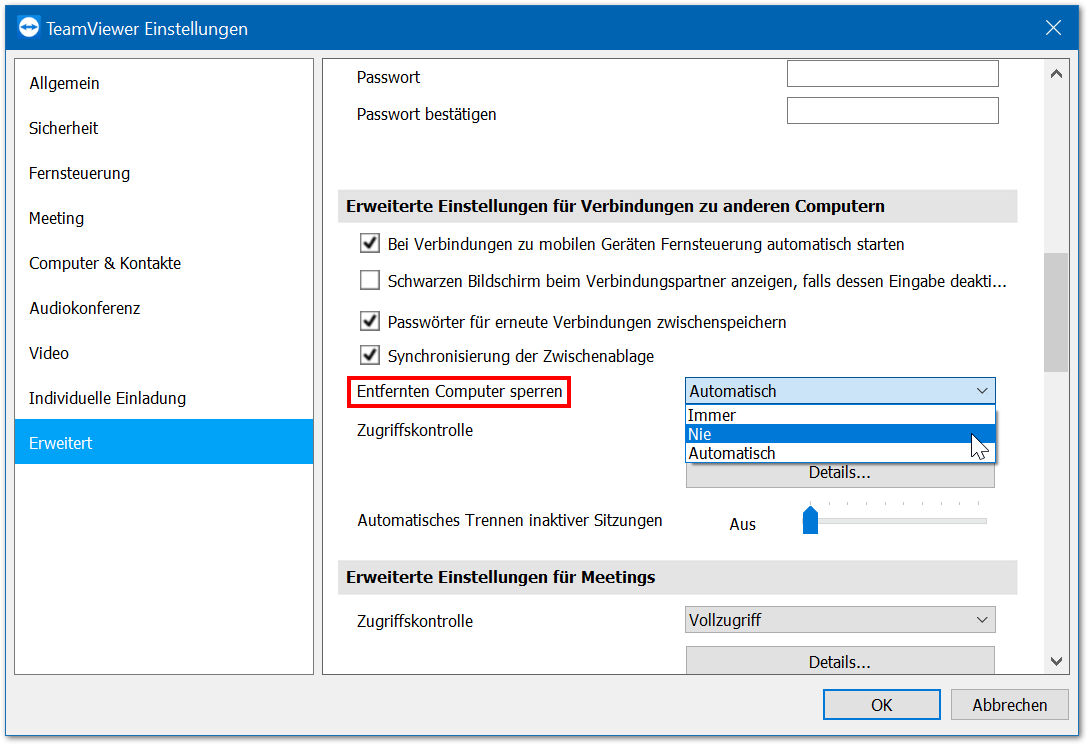Click the Abbrechen button
This screenshot has height=745, width=1088.
click(1009, 705)
